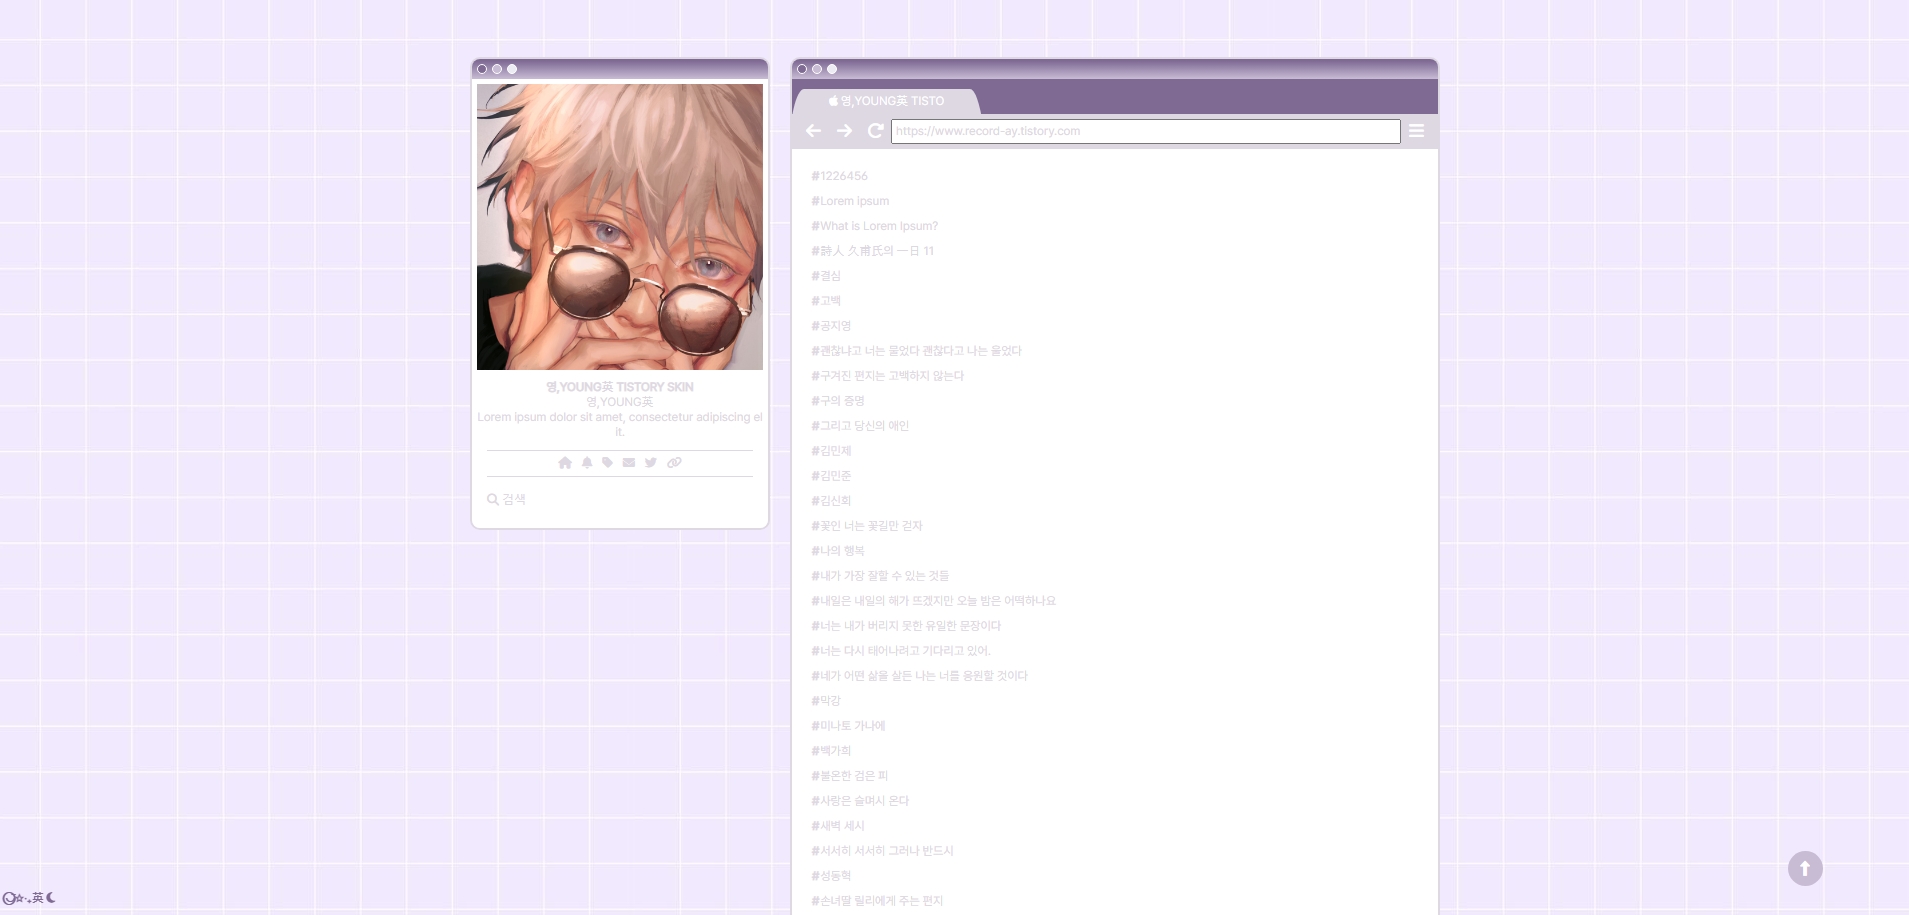Open the tag #김신회
Image resolution: width=1909 pixels, height=915 pixels.
point(831,501)
